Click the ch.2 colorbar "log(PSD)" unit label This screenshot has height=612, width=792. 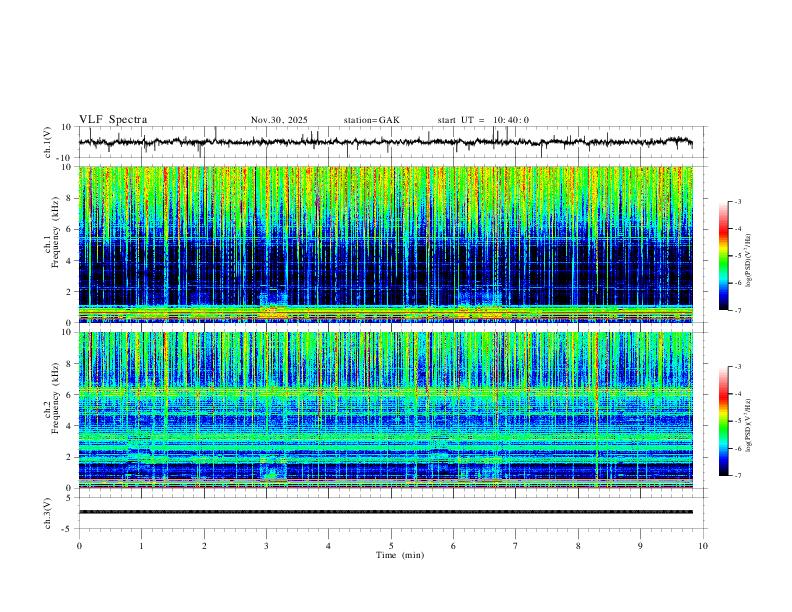749,425
